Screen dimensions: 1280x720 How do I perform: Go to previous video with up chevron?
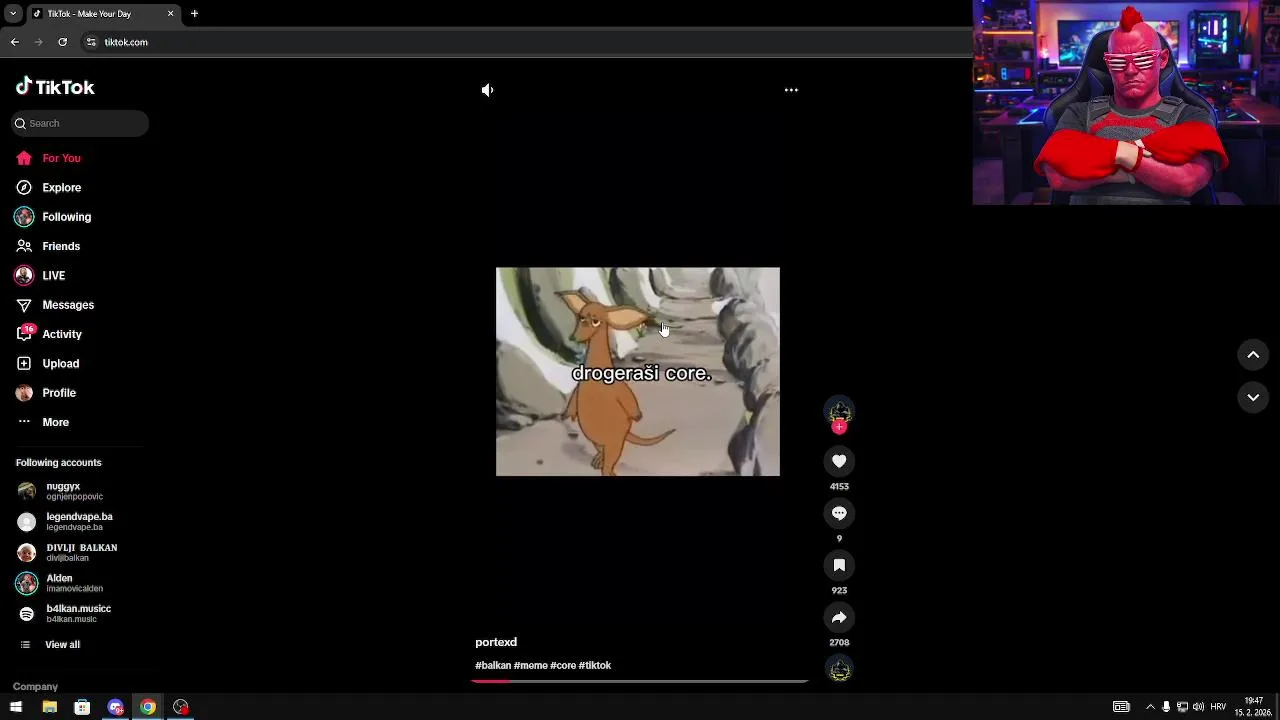click(x=1253, y=355)
